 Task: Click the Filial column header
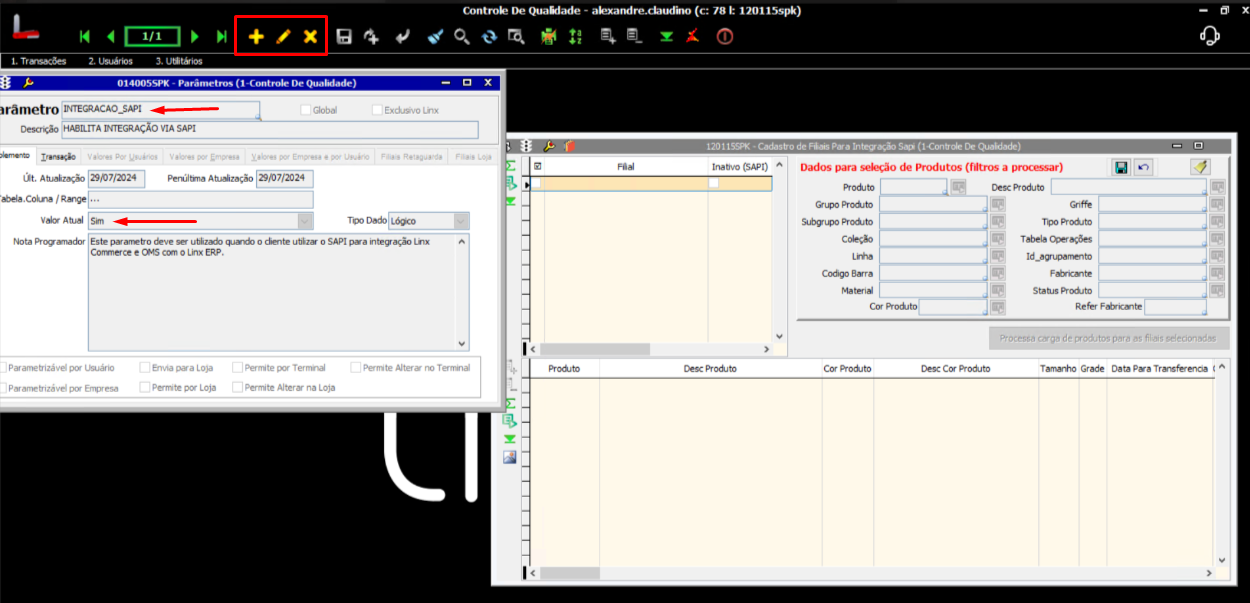point(624,167)
